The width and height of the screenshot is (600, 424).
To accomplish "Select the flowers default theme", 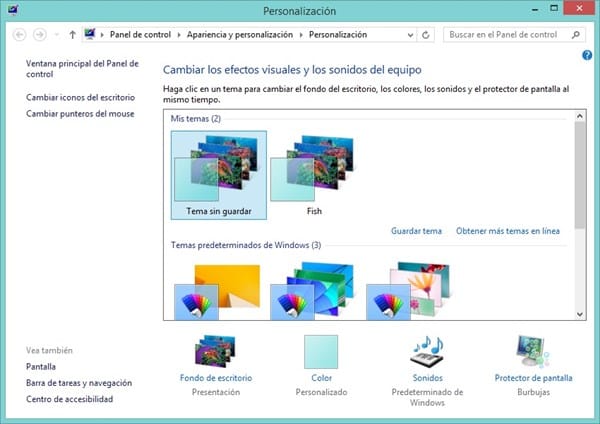I will [x=409, y=291].
